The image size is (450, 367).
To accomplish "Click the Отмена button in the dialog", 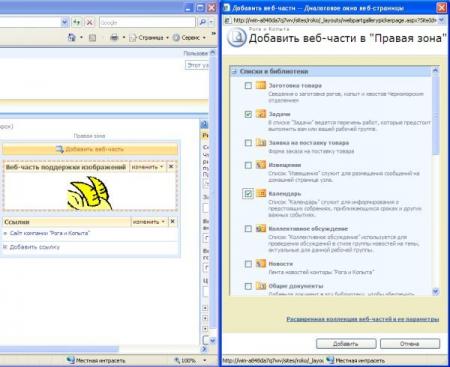I will pos(410,344).
